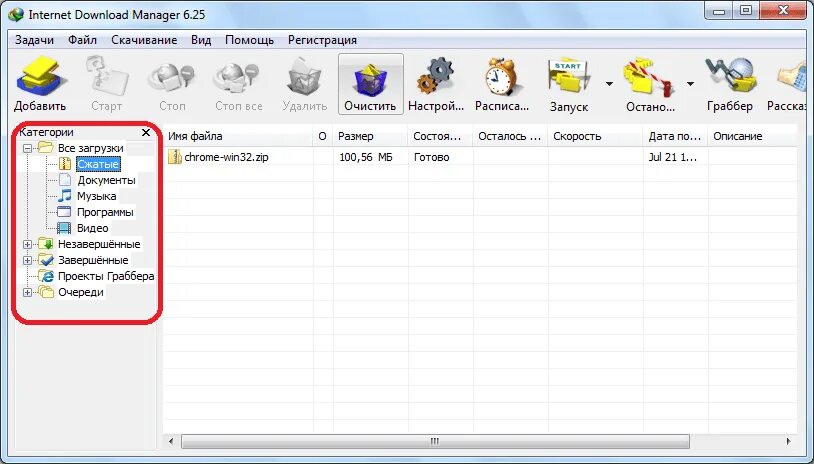Screen dimensions: 814x464
Task: Click the zip icon beside chrome-win32.zip
Action: [175, 157]
